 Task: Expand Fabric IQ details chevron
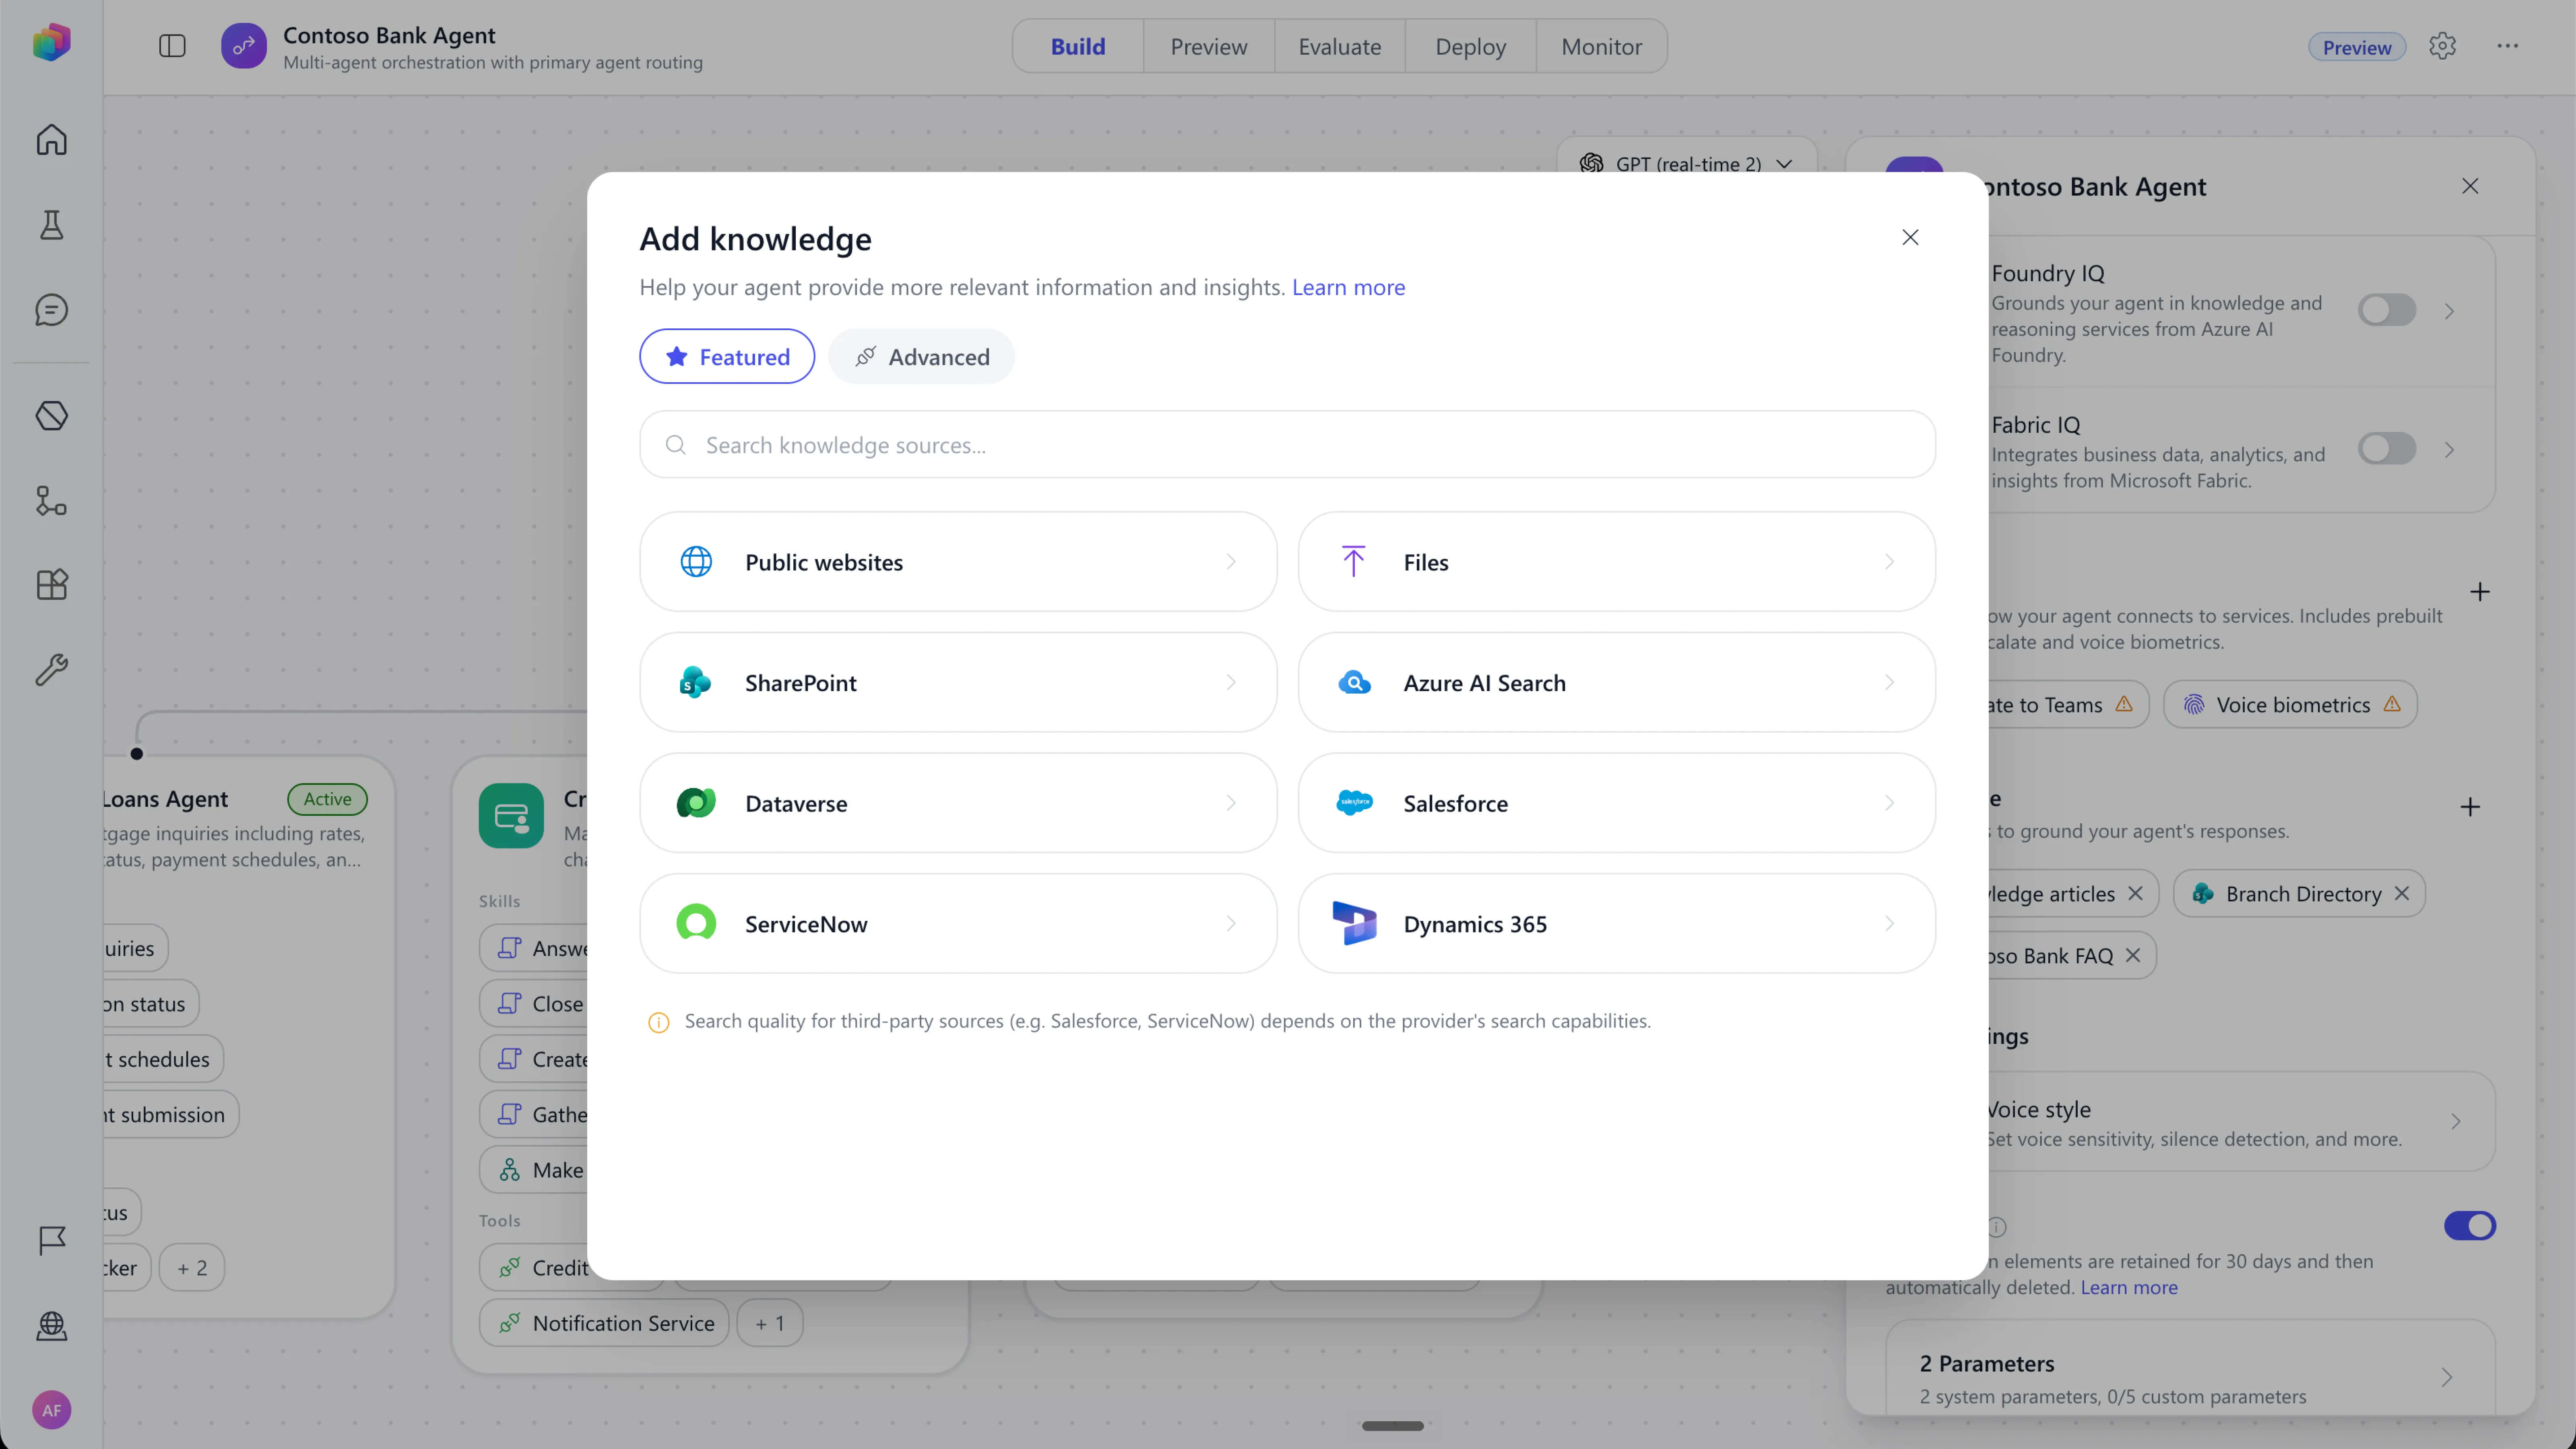[2449, 449]
